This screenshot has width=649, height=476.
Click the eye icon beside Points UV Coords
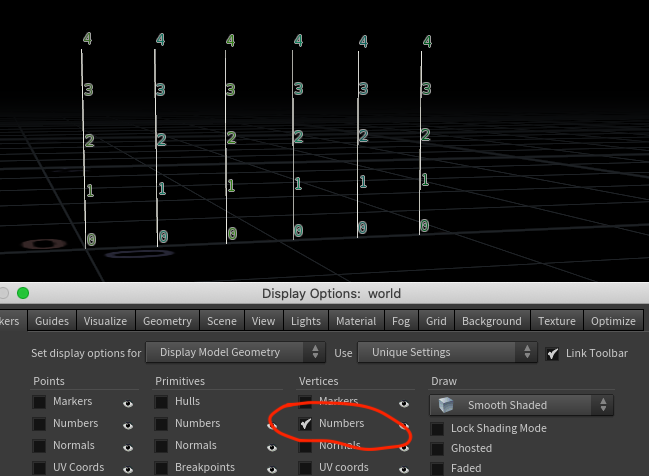click(x=128, y=470)
